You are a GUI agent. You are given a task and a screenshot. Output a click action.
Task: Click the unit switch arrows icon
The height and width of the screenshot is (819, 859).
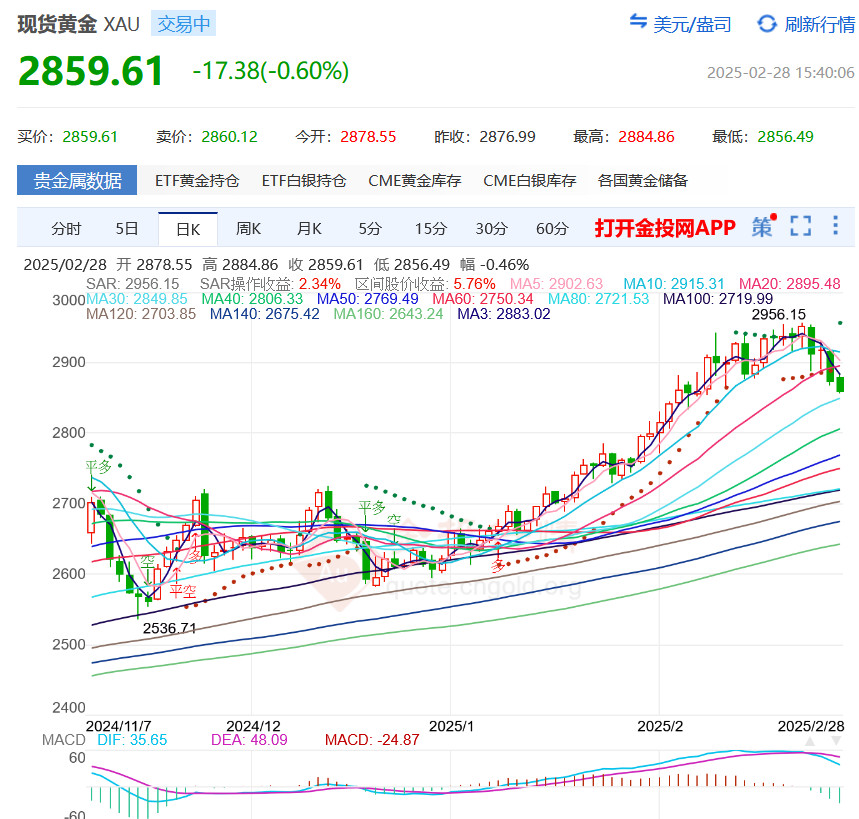pos(638,23)
